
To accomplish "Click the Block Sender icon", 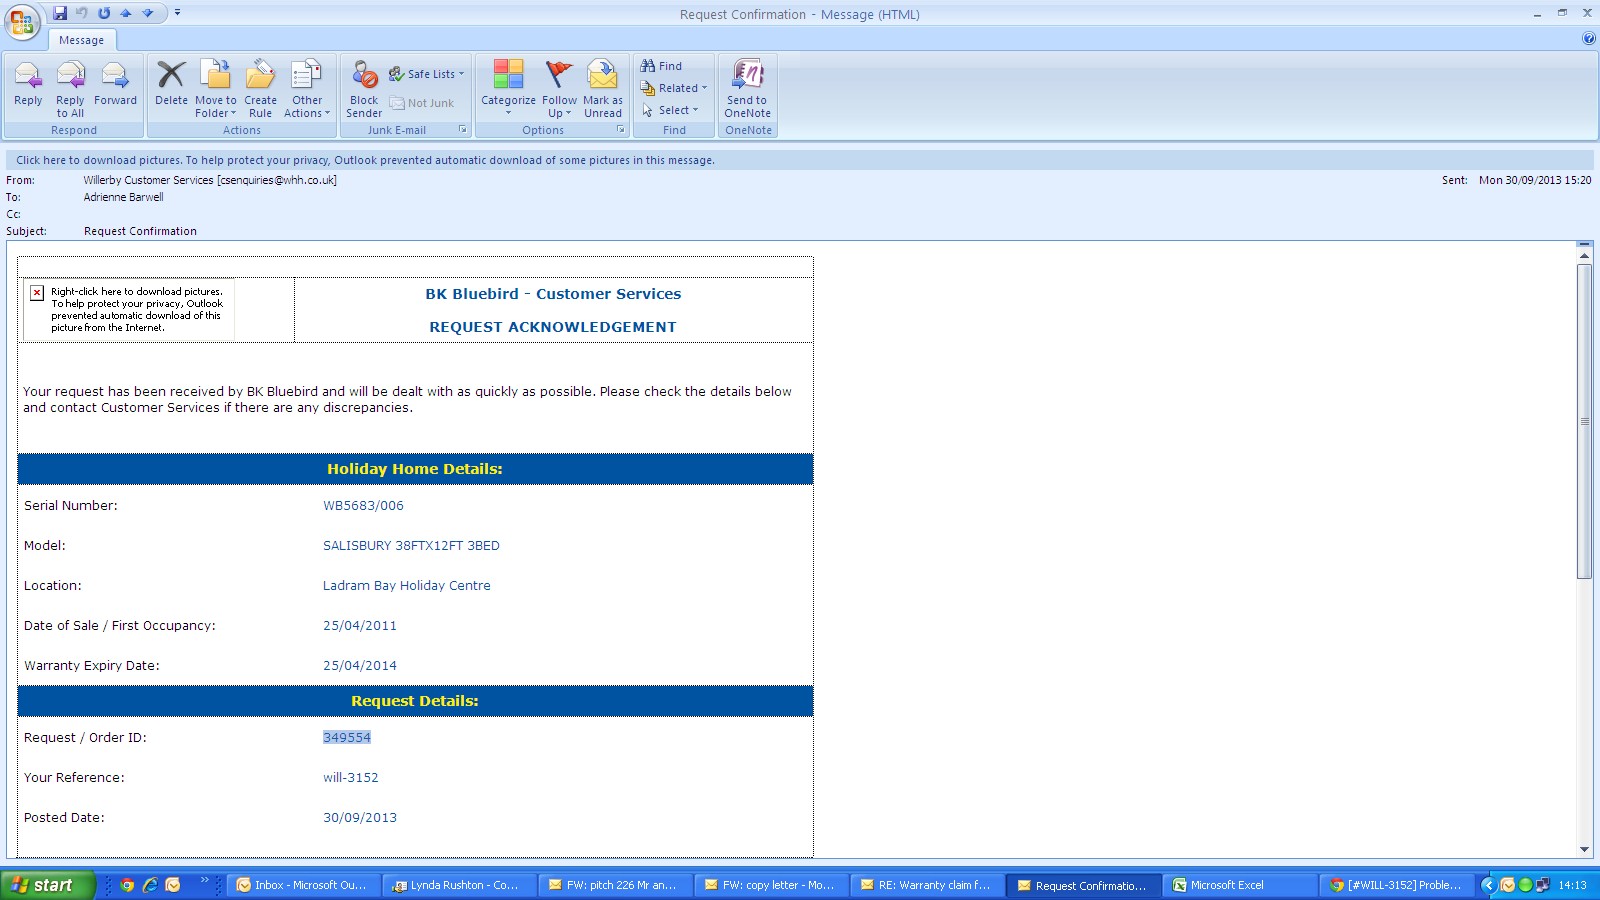I will (x=364, y=89).
